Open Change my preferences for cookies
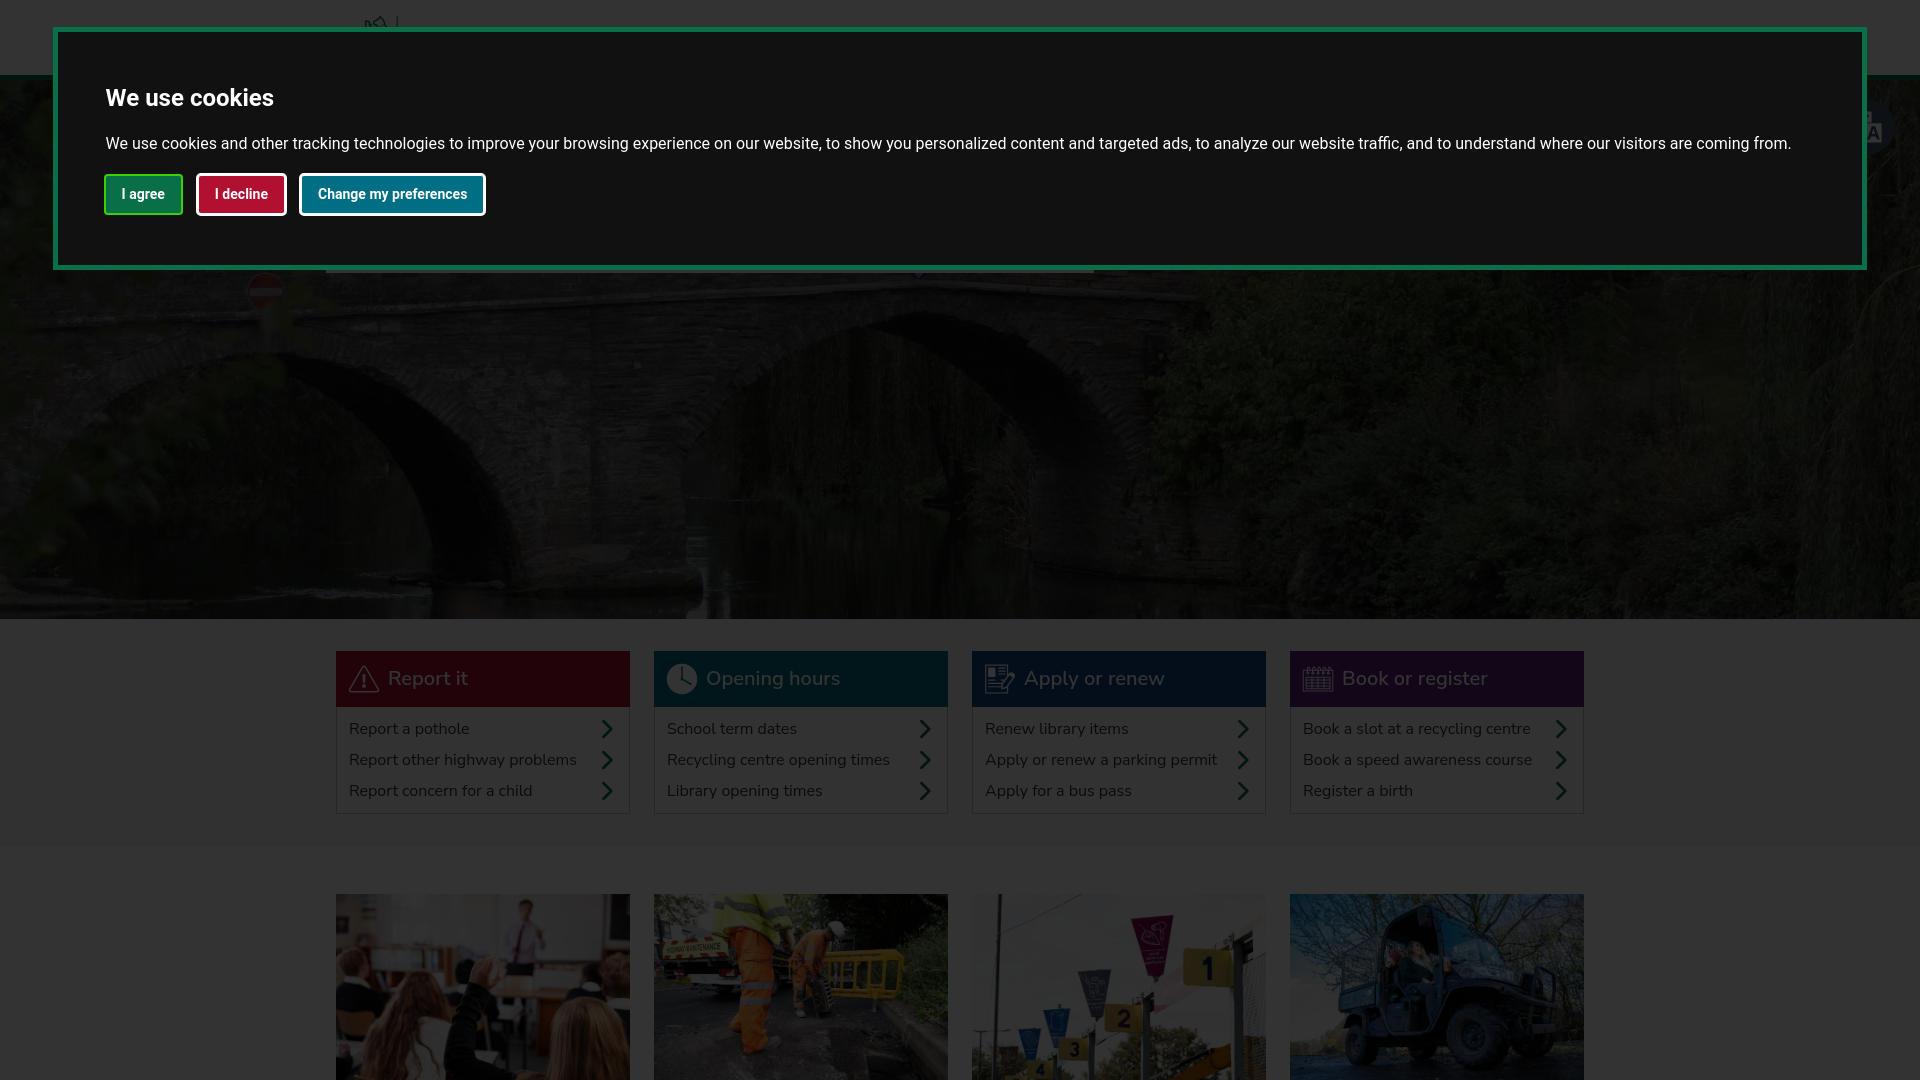The image size is (1920, 1080). [x=392, y=194]
